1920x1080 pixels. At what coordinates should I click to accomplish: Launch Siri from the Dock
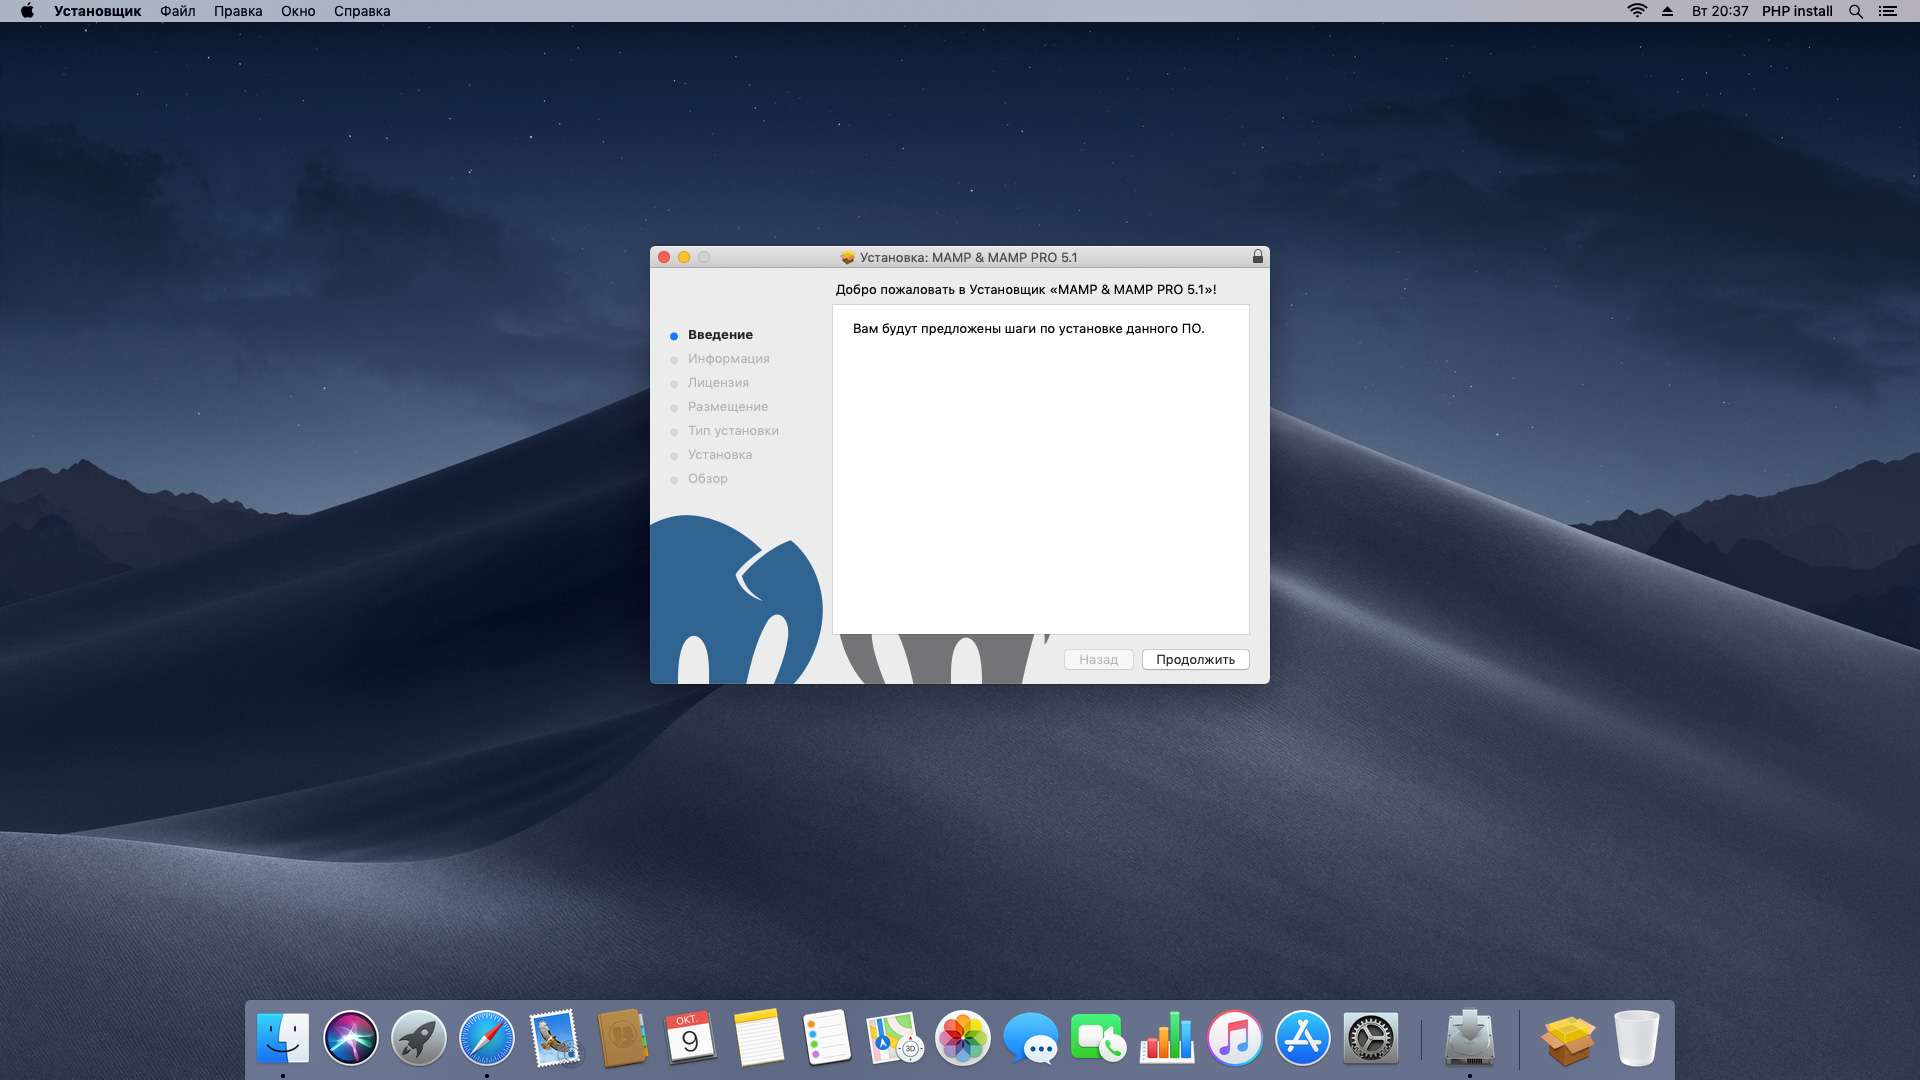[351, 1038]
